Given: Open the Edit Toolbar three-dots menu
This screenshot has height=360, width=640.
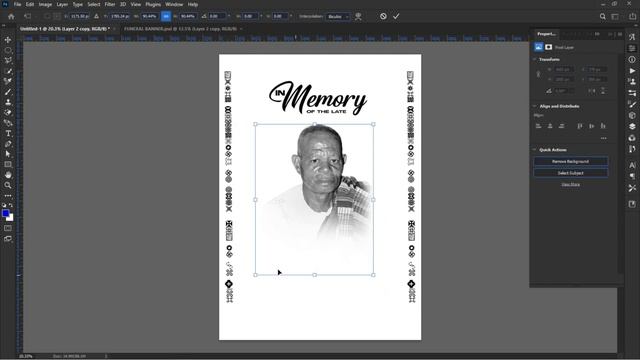Looking at the screenshot, I should (x=8, y=196).
